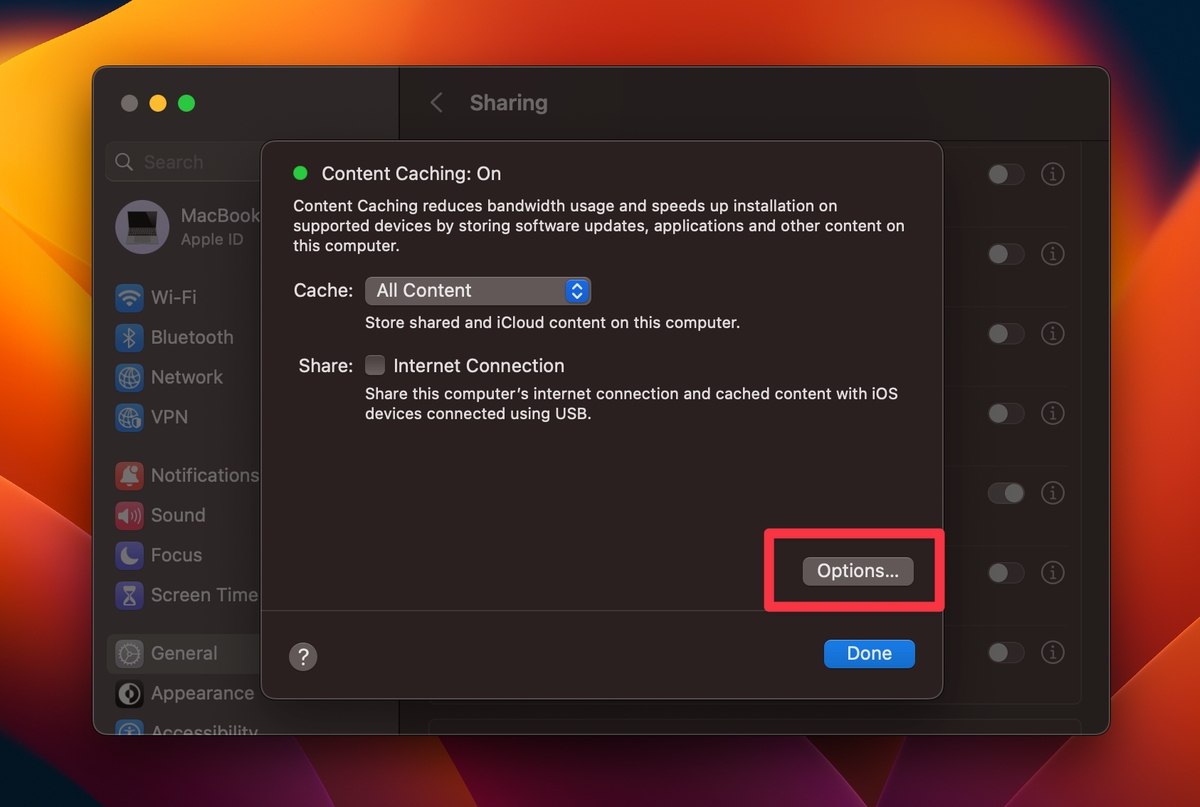Screen dimensions: 1200x807
Task: Click the Bluetooth icon in sidebar
Action: click(129, 338)
